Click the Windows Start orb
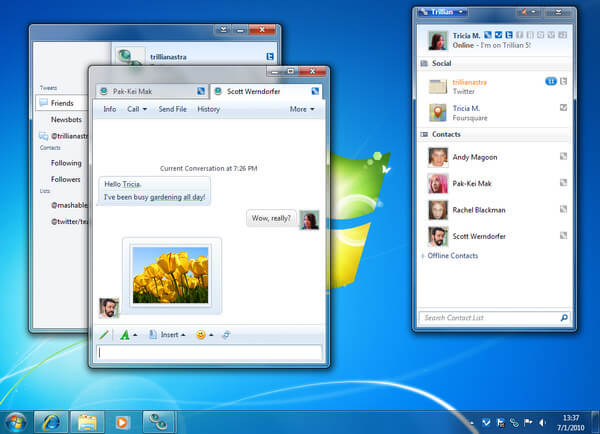This screenshot has height=434, width=600. [16, 423]
